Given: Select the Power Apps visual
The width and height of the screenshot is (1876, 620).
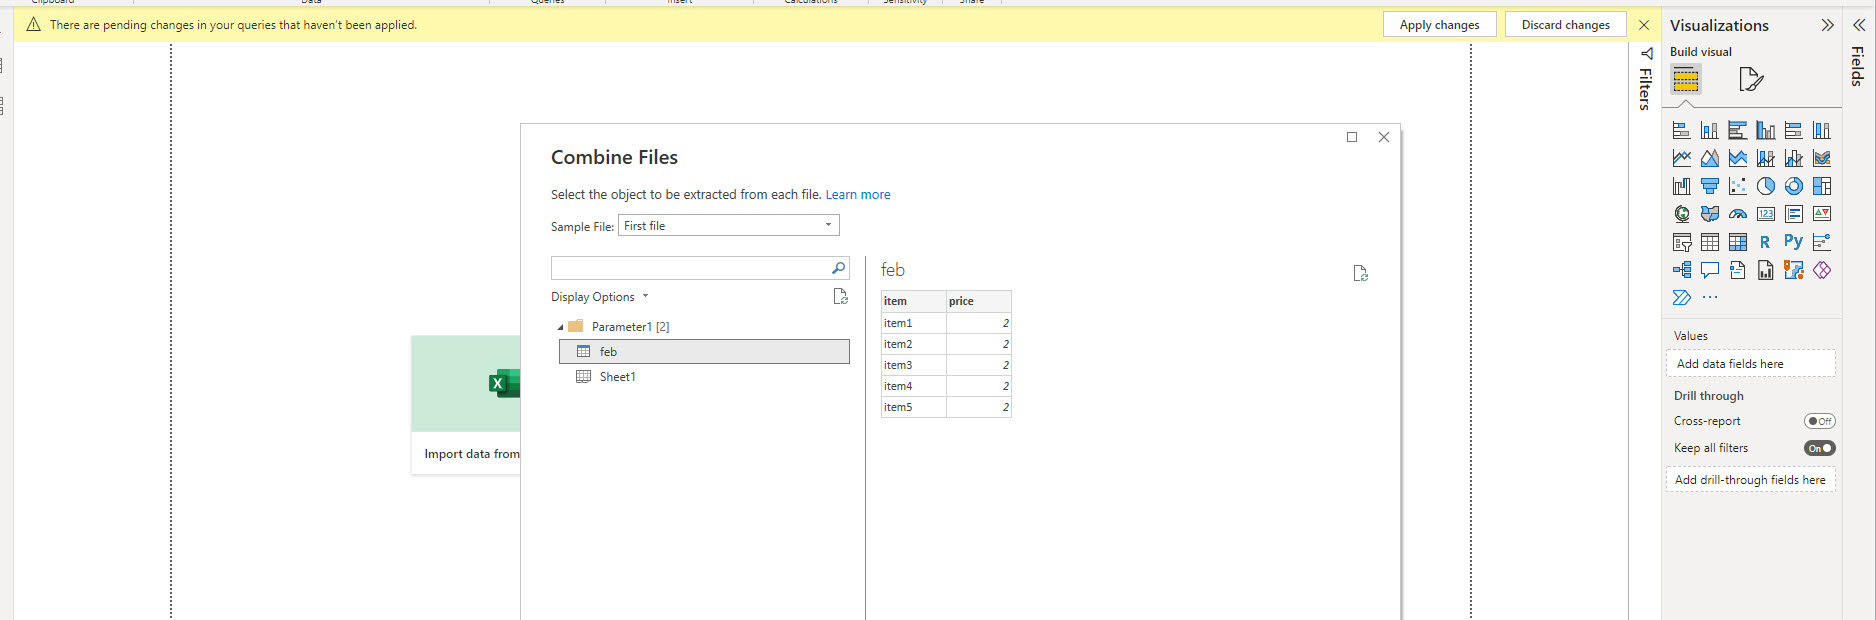Looking at the screenshot, I should coord(1822,270).
